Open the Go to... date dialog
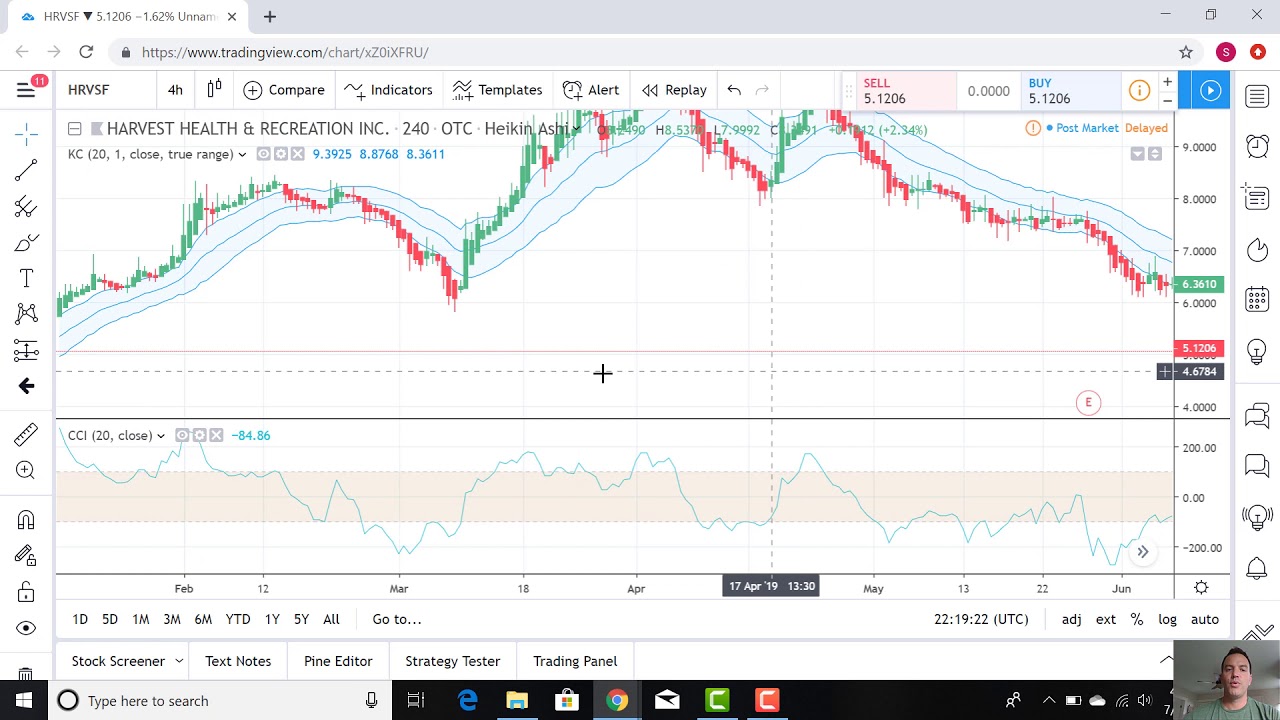This screenshot has height=720, width=1280. [x=397, y=620]
